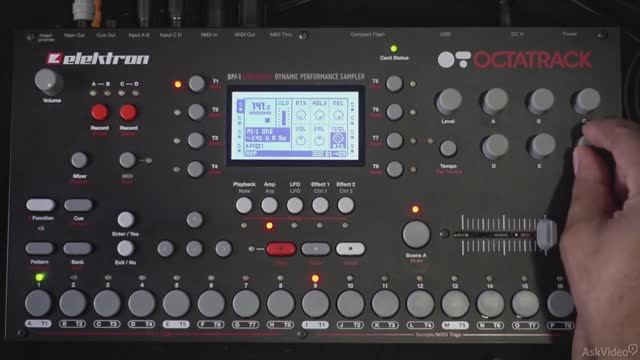The image size is (640, 360).
Task: Select track T8 button
Action: (x=394, y=169)
